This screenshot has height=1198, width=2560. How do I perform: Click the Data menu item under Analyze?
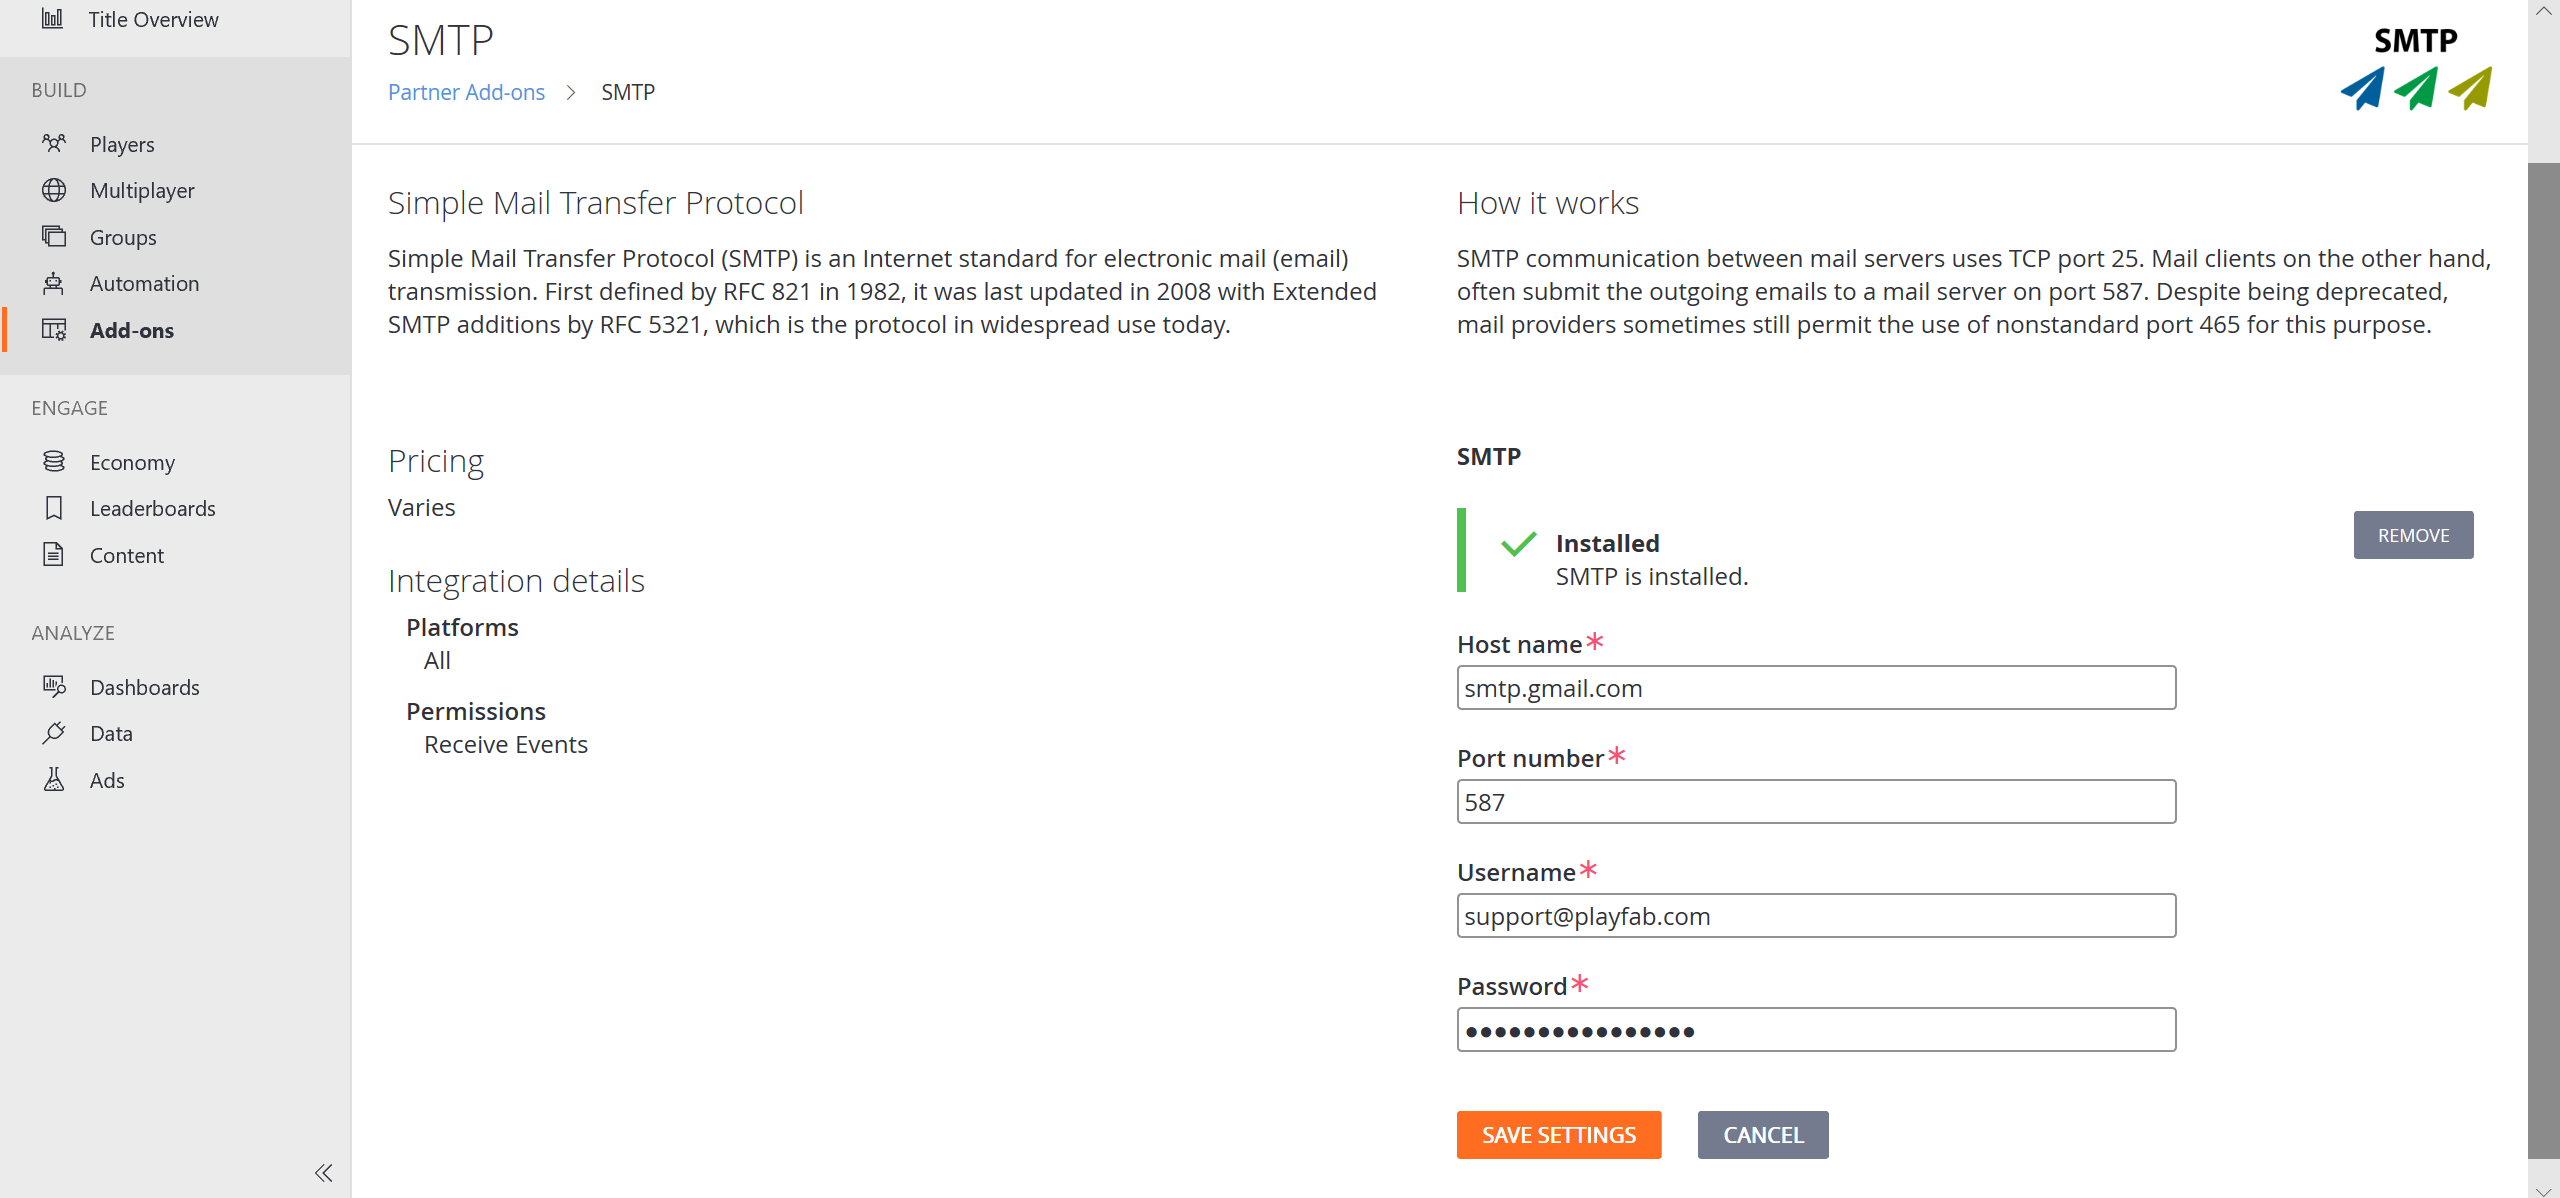111,733
